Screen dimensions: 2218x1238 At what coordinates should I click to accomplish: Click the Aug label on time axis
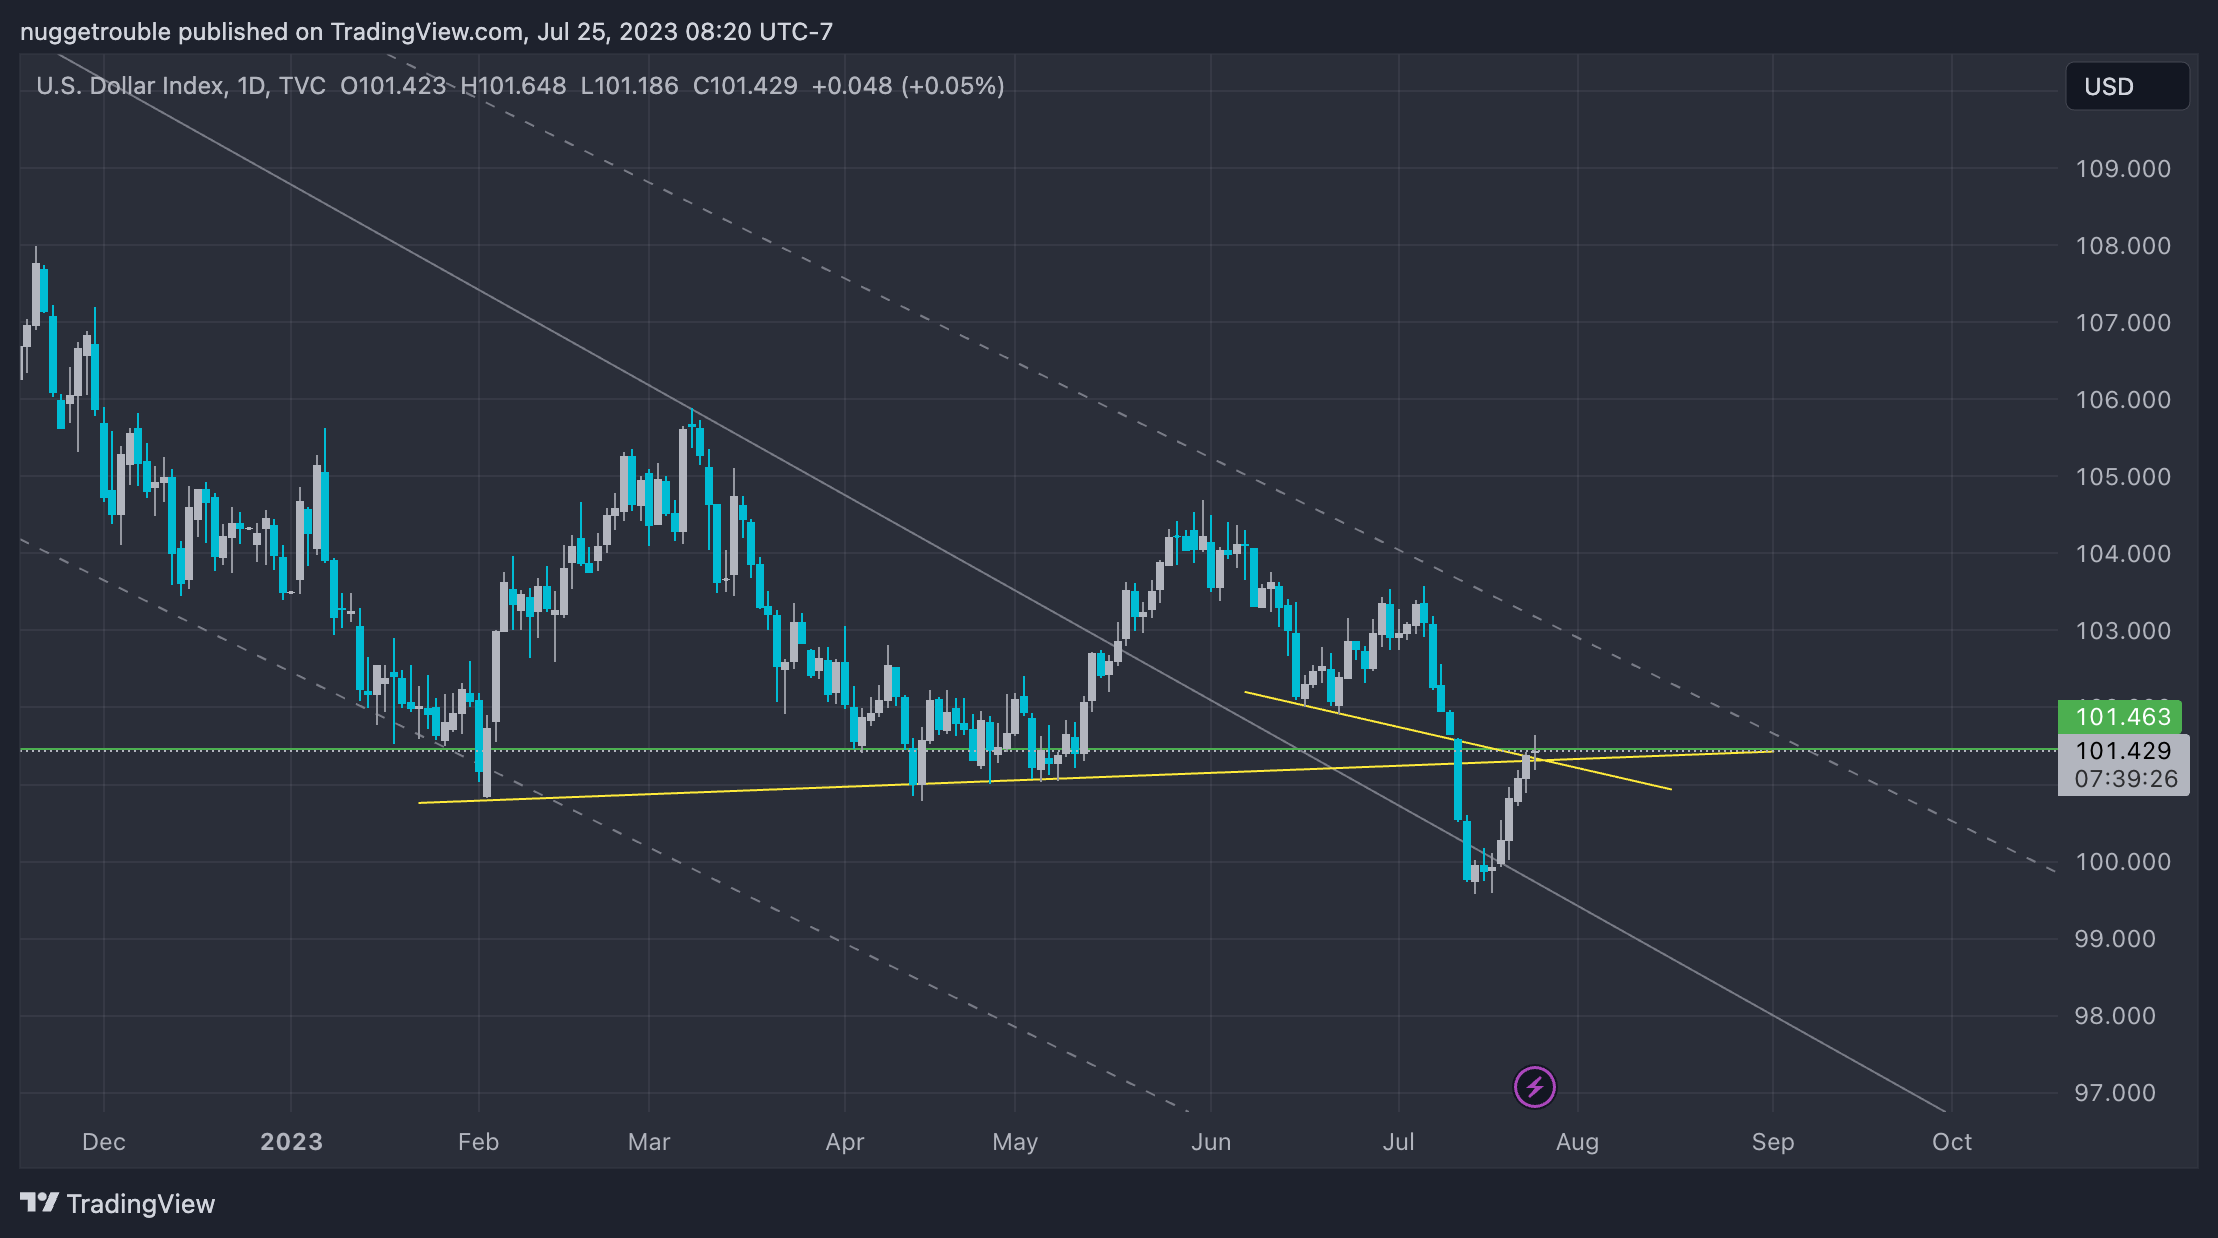click(x=1577, y=1142)
